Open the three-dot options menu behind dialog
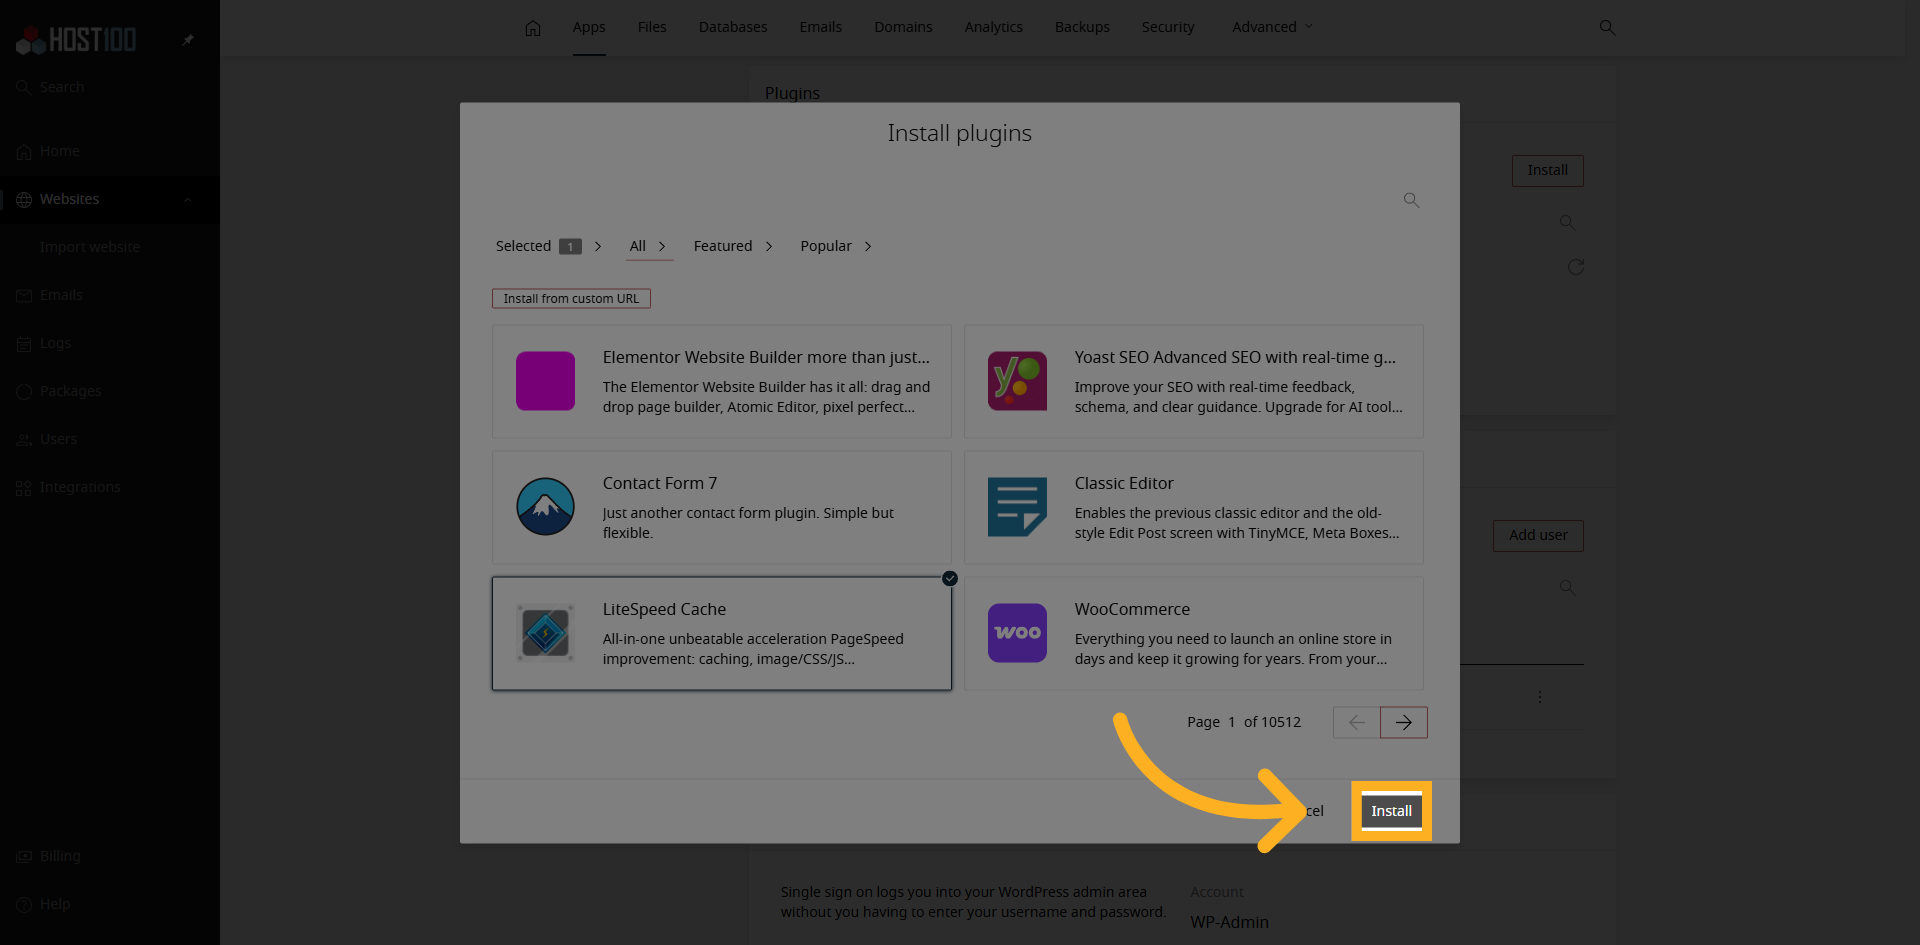 (x=1540, y=696)
